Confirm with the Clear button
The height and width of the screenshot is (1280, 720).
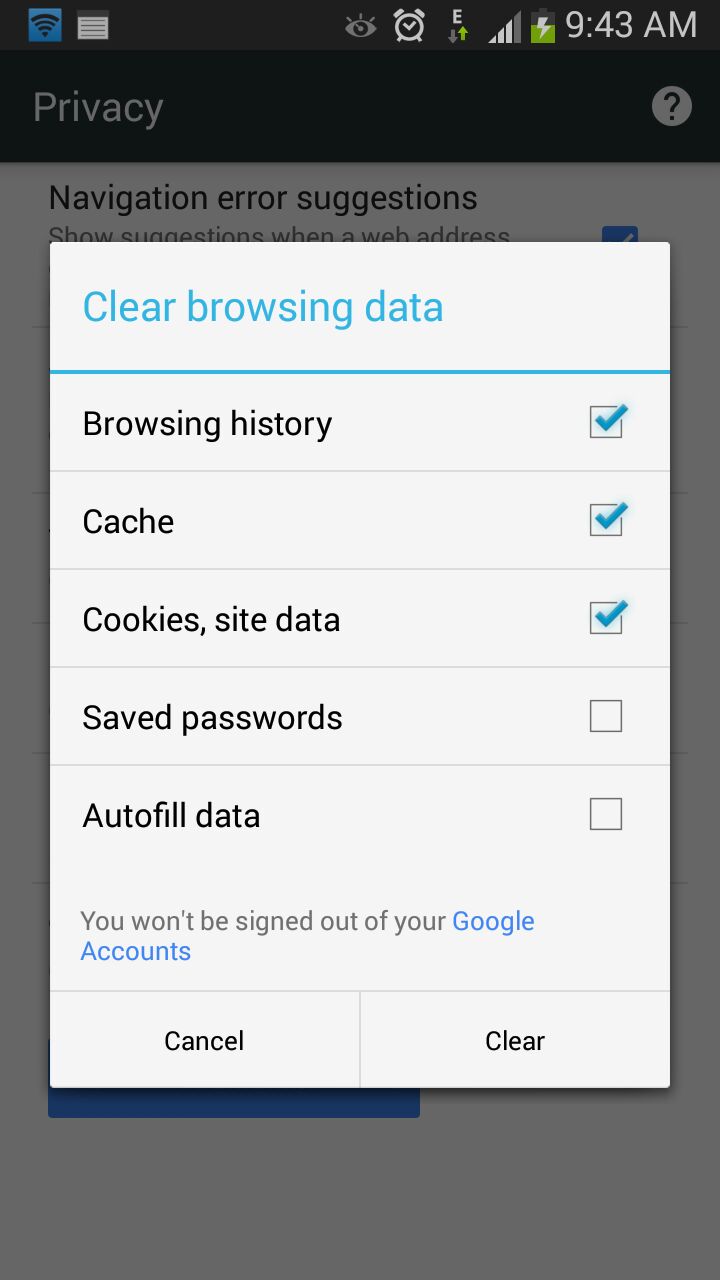click(x=515, y=1040)
